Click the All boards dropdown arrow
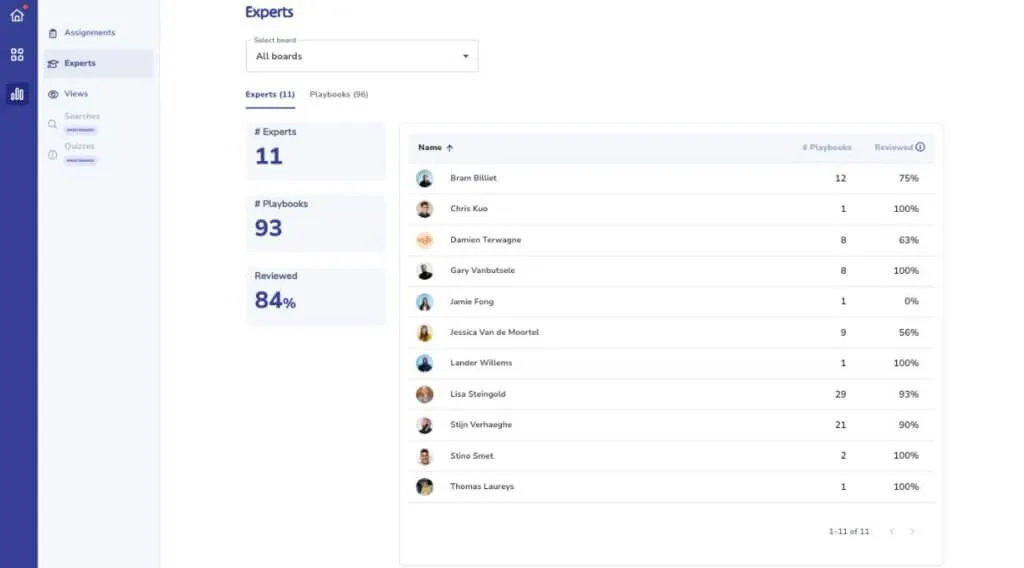 (466, 56)
